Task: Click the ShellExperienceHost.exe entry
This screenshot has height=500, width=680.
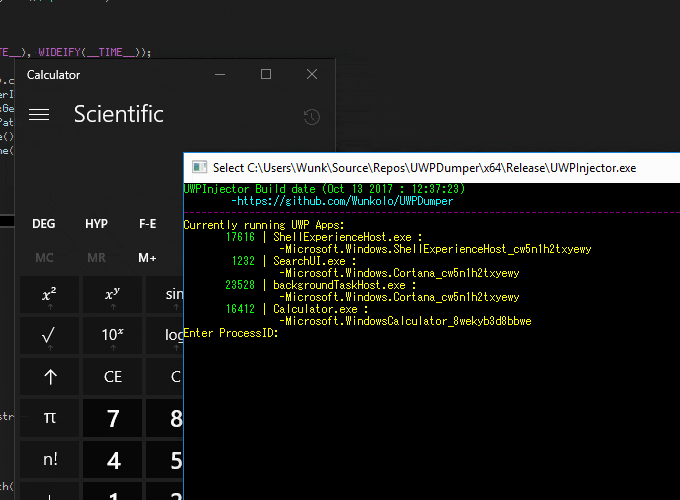Action: coord(342,237)
